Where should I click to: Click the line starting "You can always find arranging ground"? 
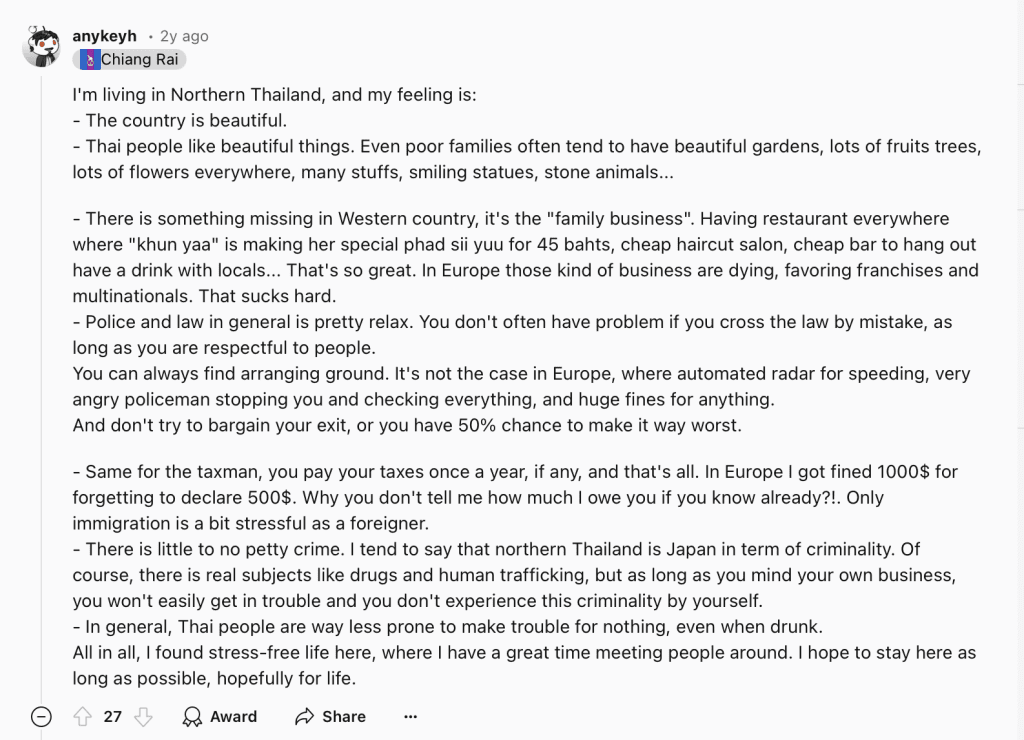pyautogui.click(x=520, y=374)
